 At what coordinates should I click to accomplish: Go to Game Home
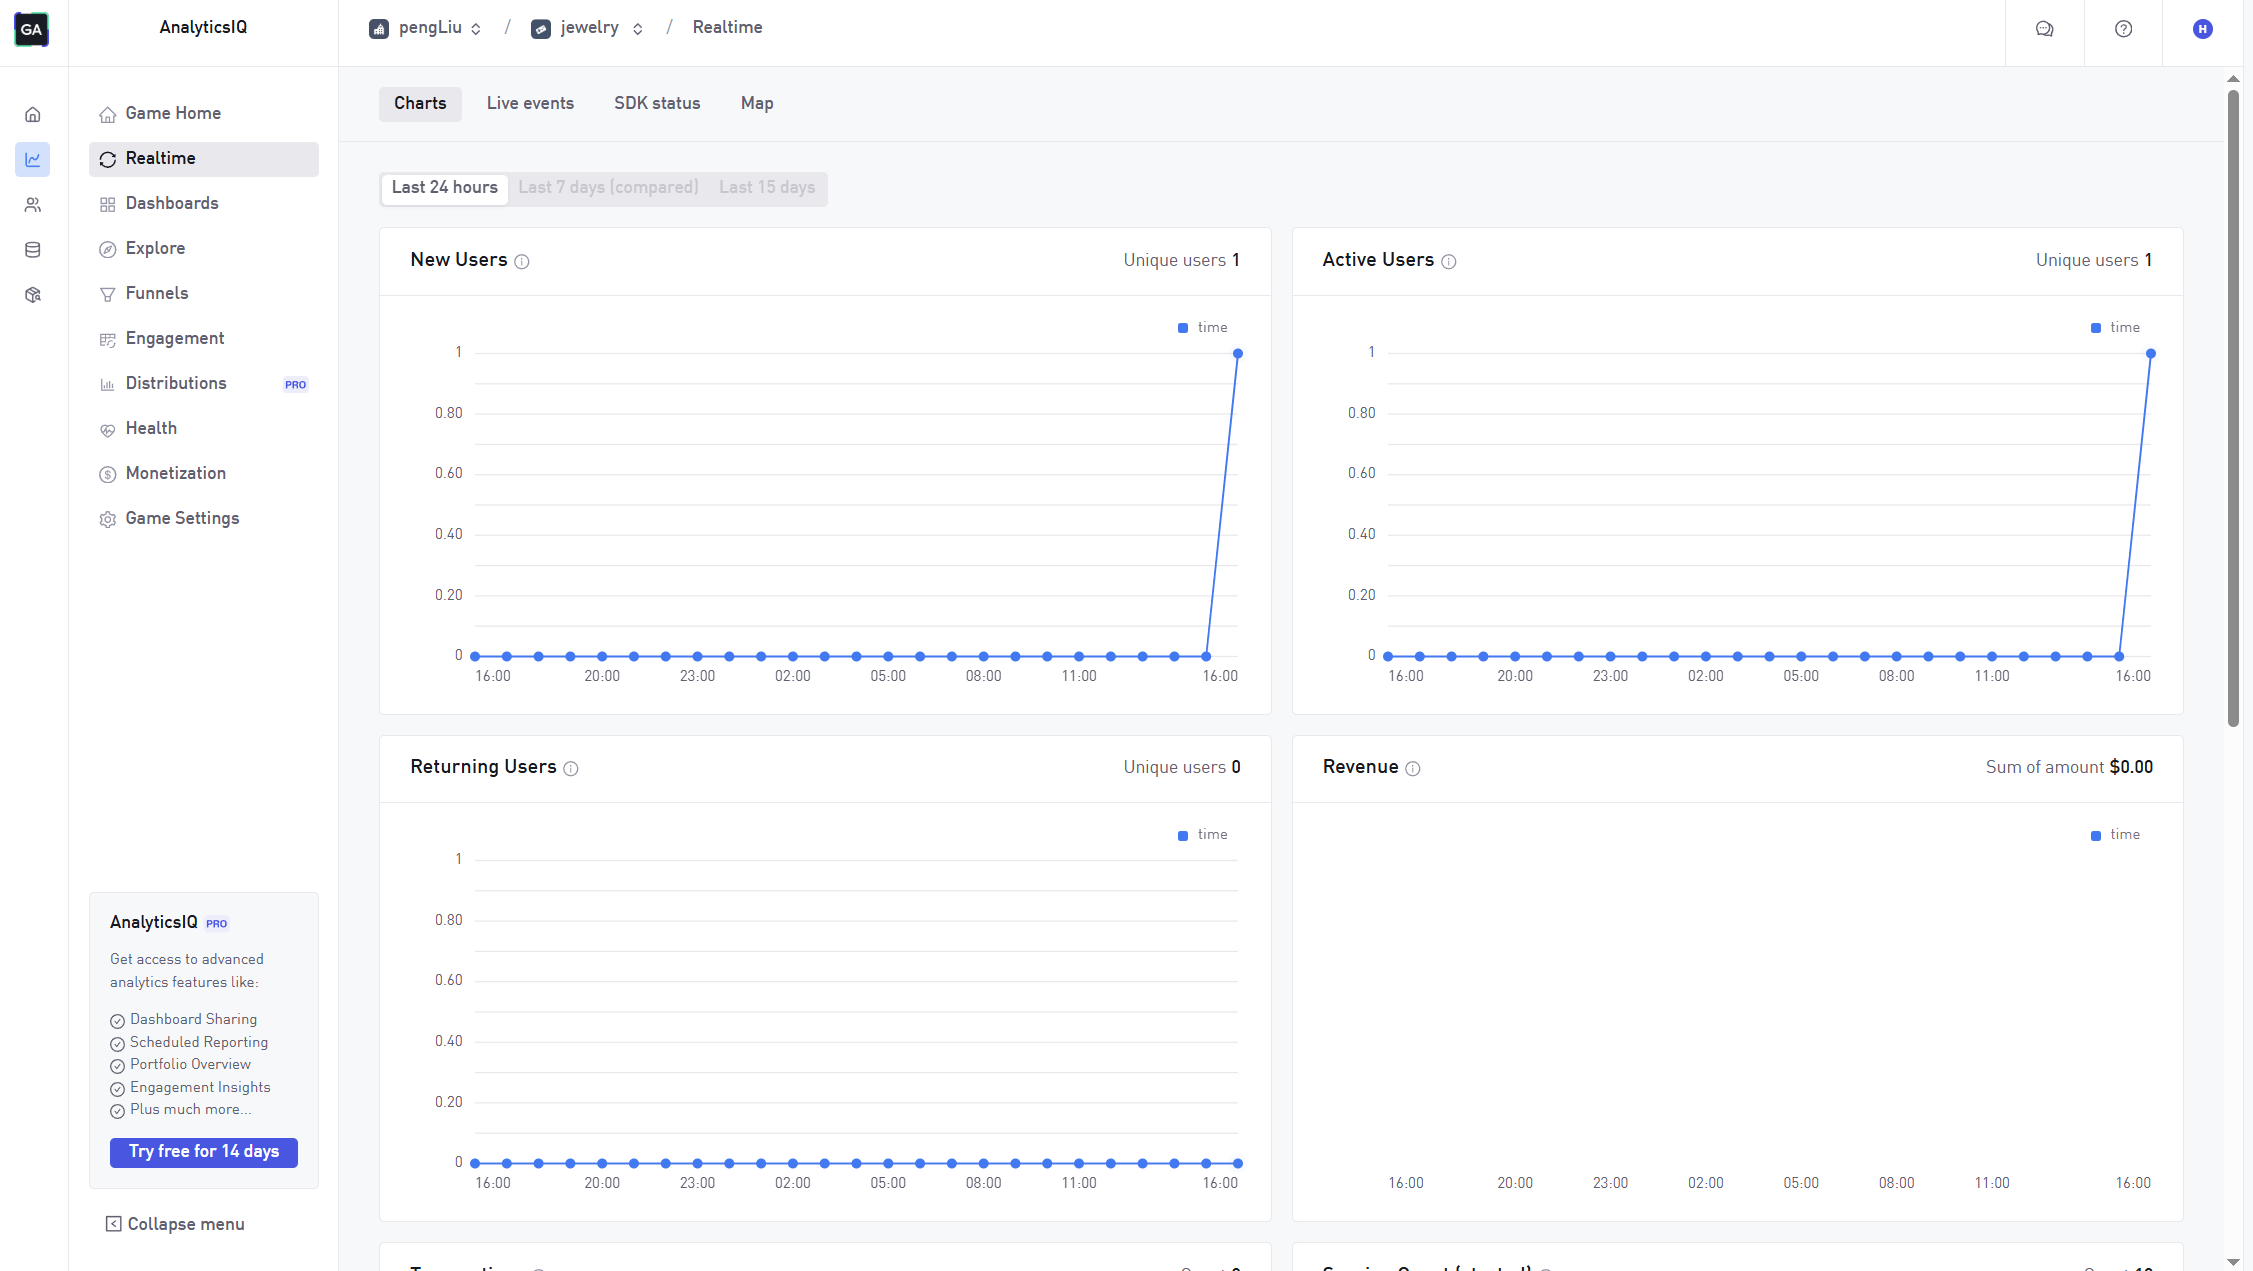[x=204, y=114]
